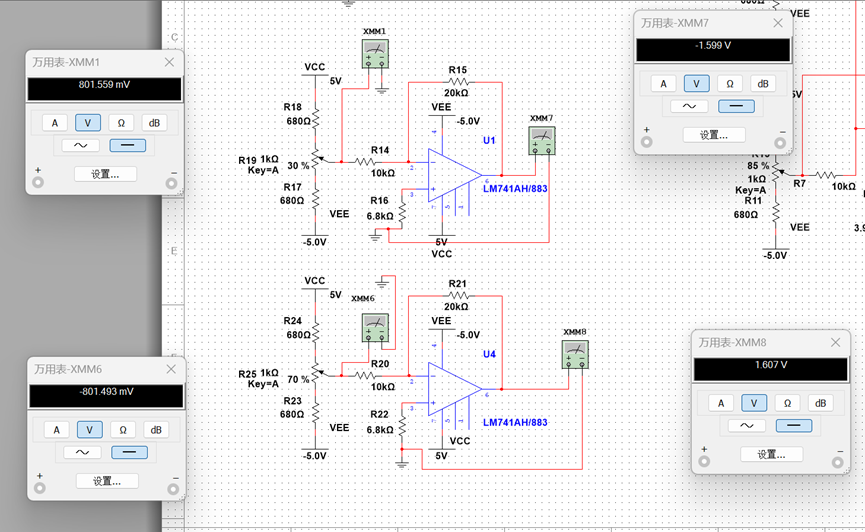The height and width of the screenshot is (532, 865).
Task: Close the 万用表-XMM6 window
Action: point(171,369)
